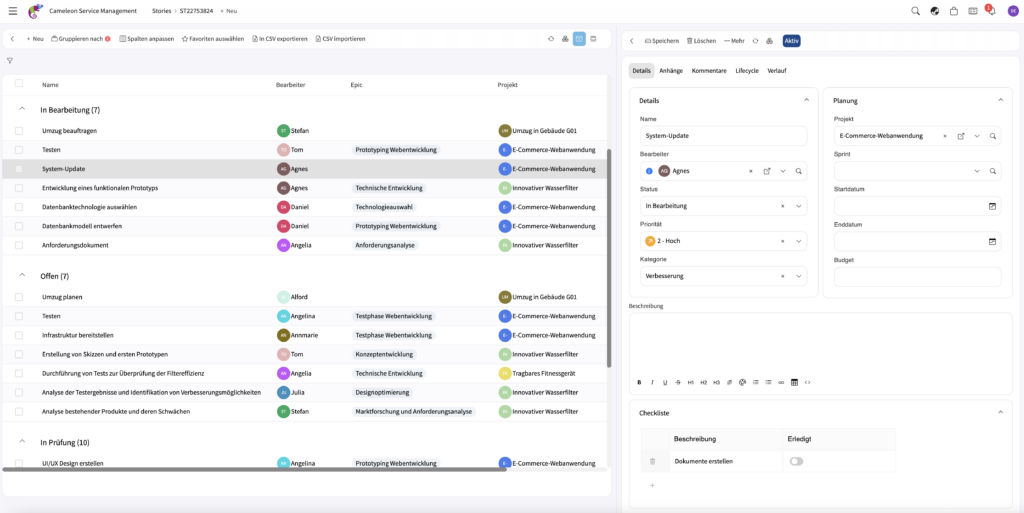This screenshot has width=1024, height=513.
Task: Expand the Kategorie dropdown list
Action: 799,276
